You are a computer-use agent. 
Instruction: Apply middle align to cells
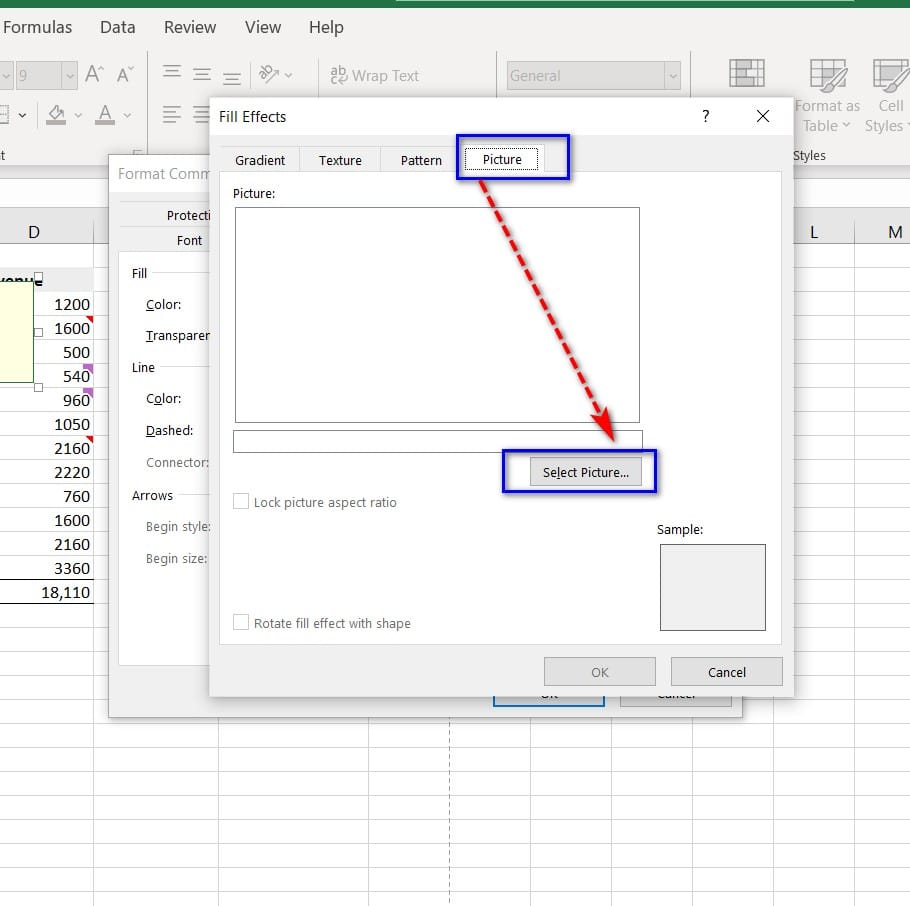coord(202,74)
